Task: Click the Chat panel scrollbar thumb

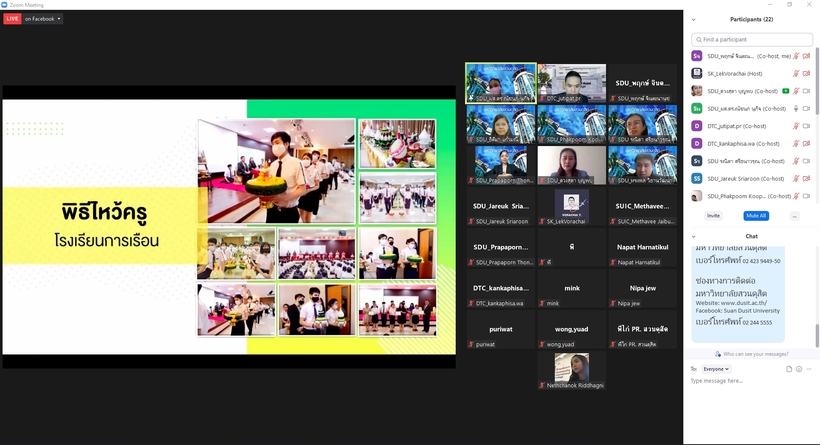Action: (817, 336)
